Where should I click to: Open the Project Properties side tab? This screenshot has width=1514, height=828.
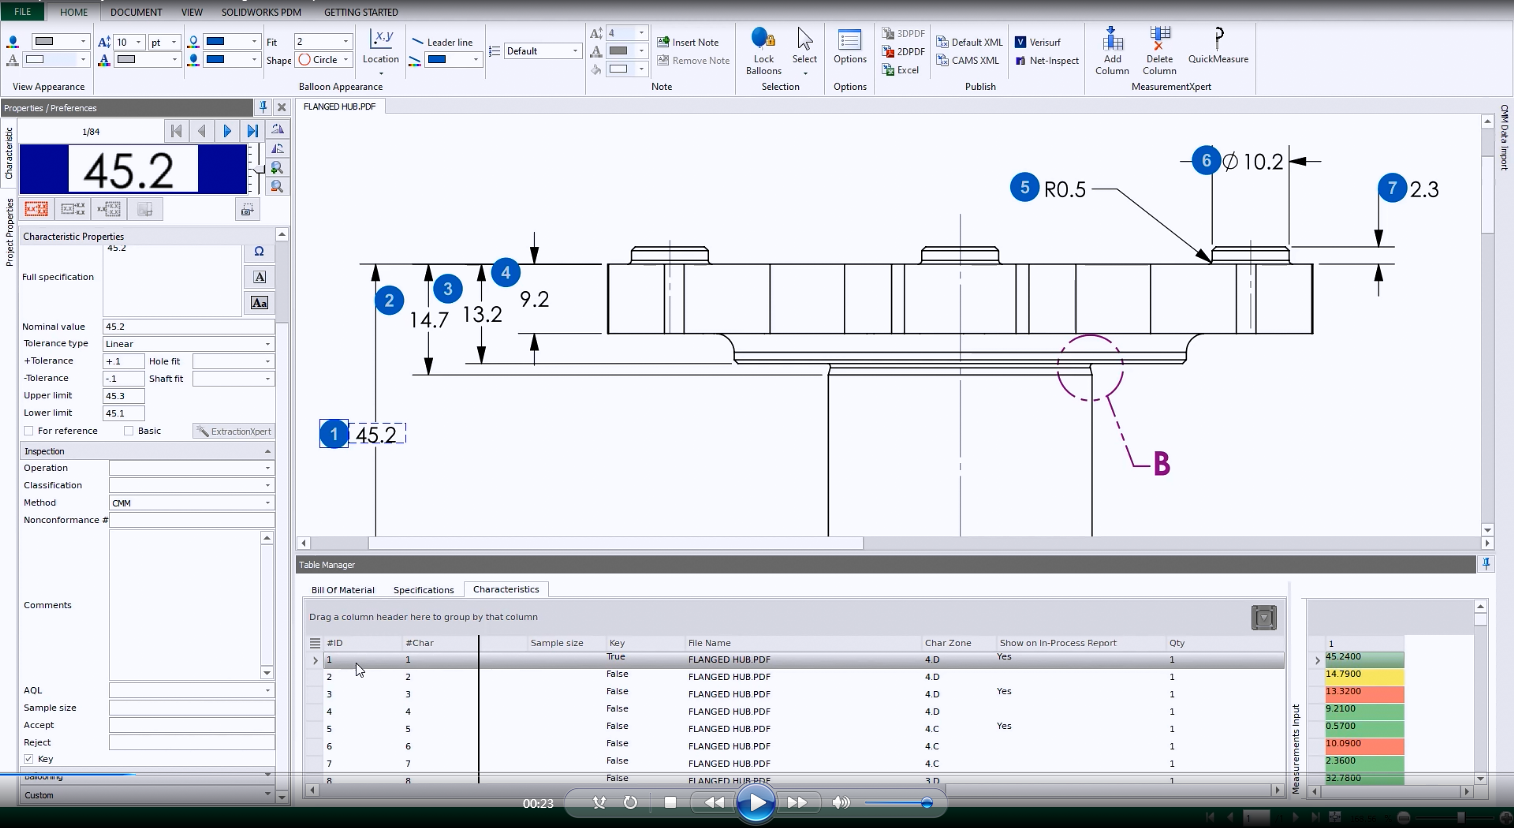click(x=9, y=232)
